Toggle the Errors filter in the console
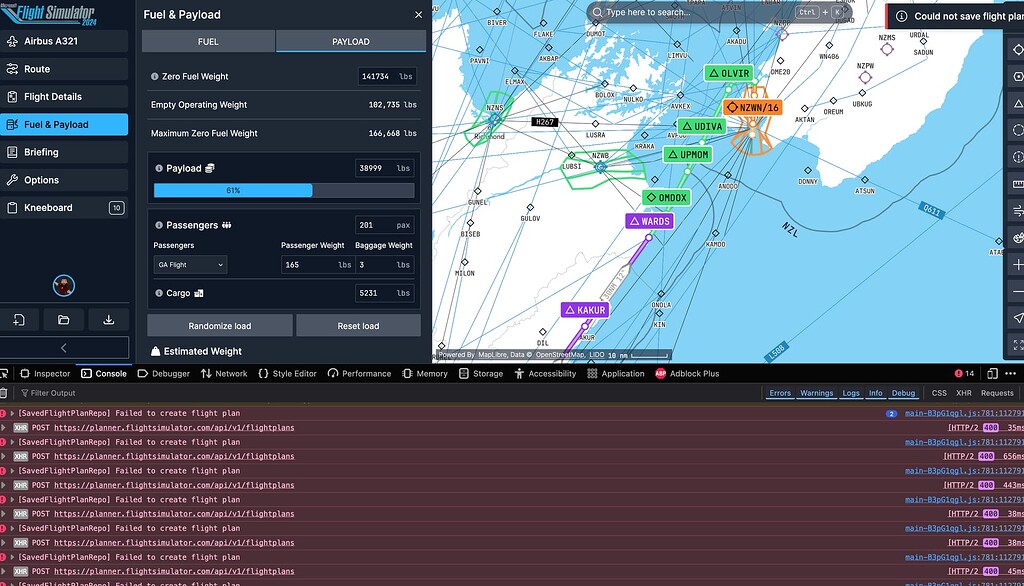The image size is (1024, 586). [x=779, y=393]
